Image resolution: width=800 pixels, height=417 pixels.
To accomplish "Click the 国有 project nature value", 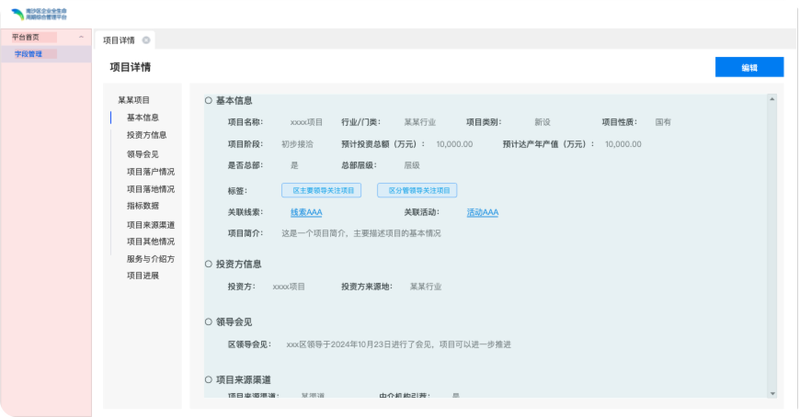I will click(663, 122).
